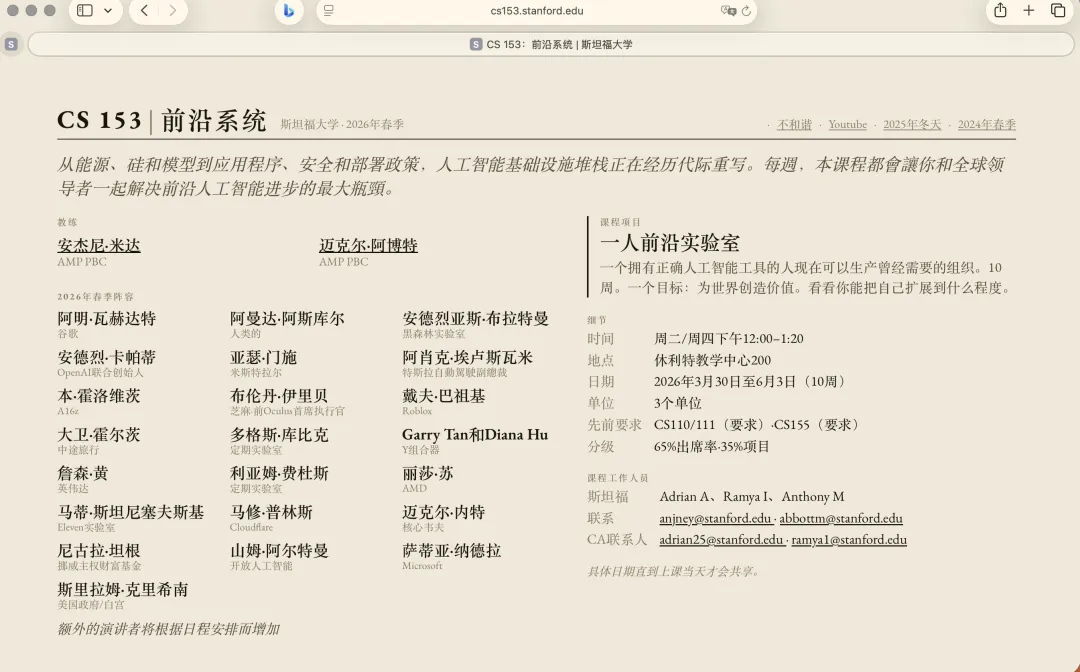Click speaker 布伦丹·伊里贝
Image resolution: width=1080 pixels, height=672 pixels.
click(x=278, y=396)
